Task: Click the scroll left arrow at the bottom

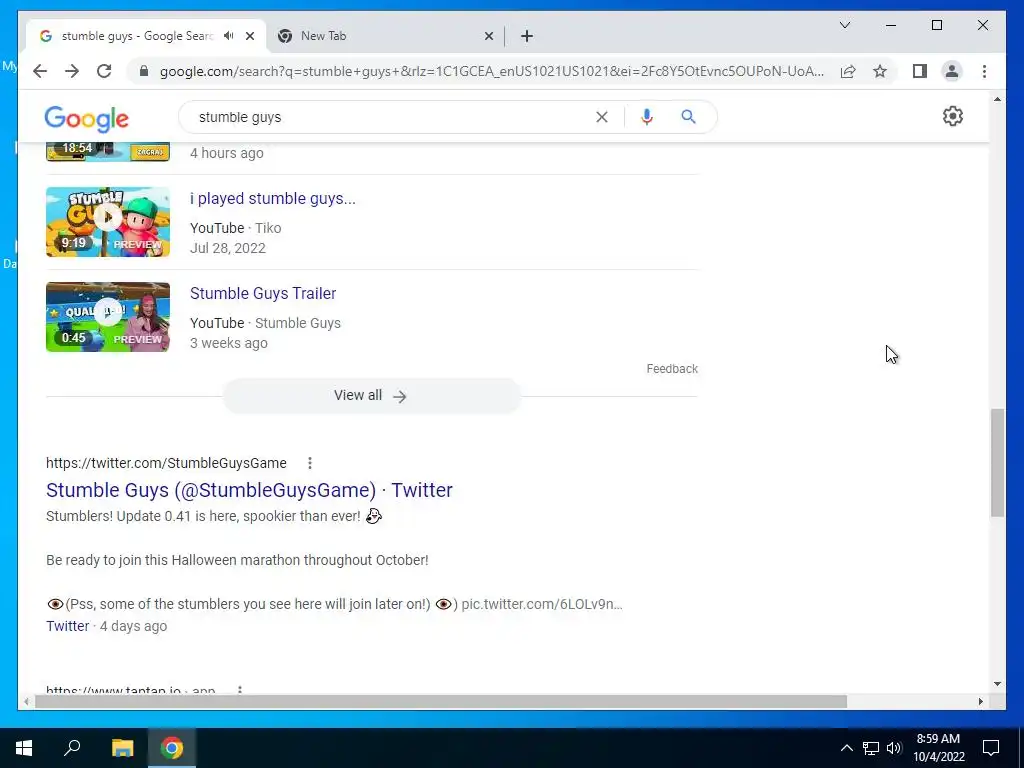Action: coord(25,701)
